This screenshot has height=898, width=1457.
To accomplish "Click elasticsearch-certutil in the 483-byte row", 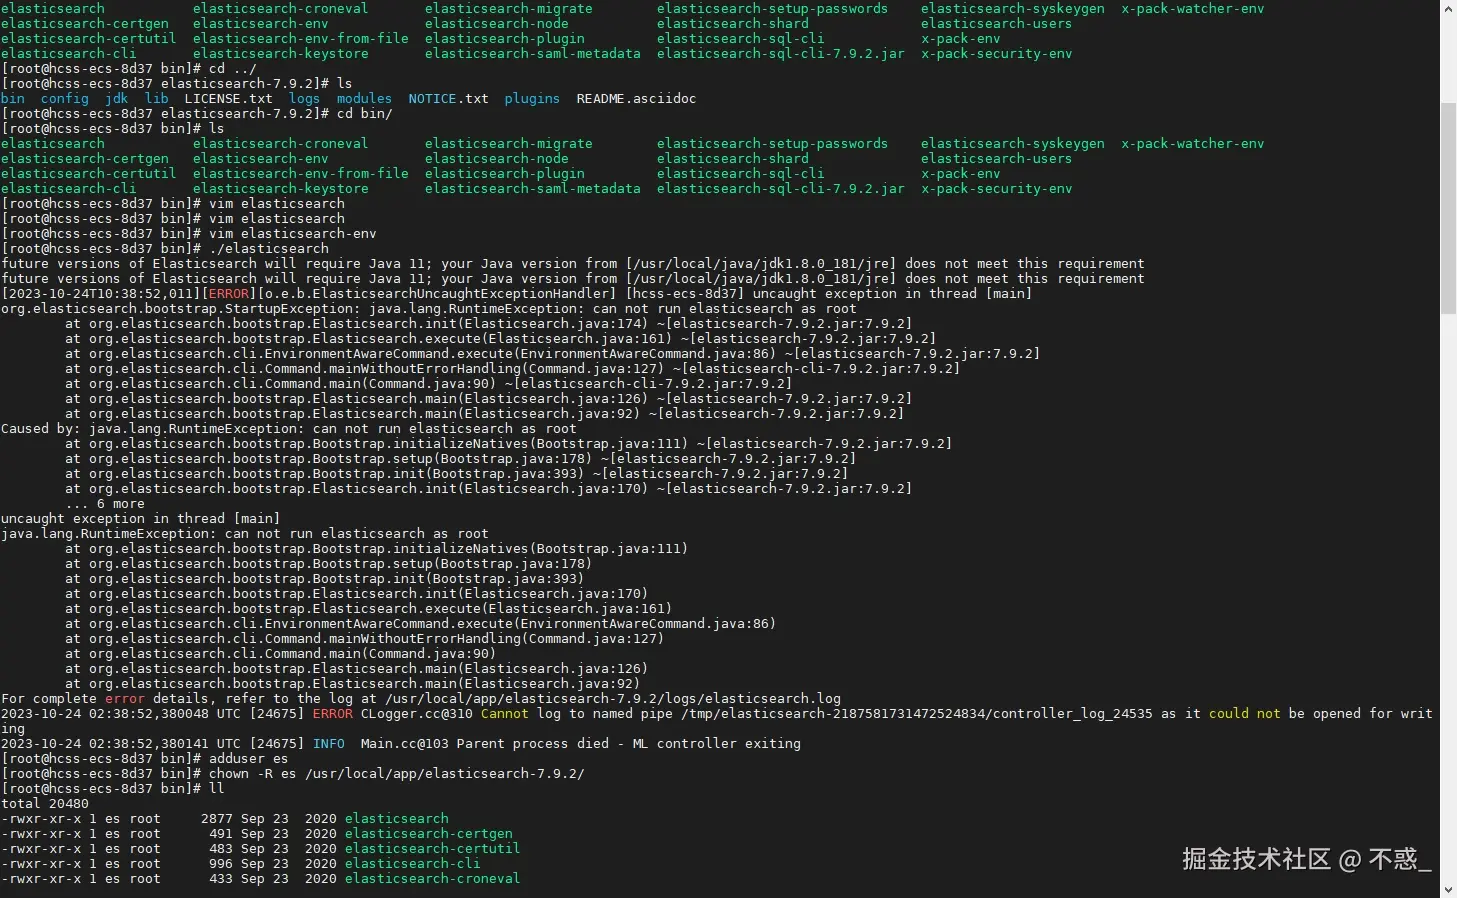I will click(x=432, y=849).
